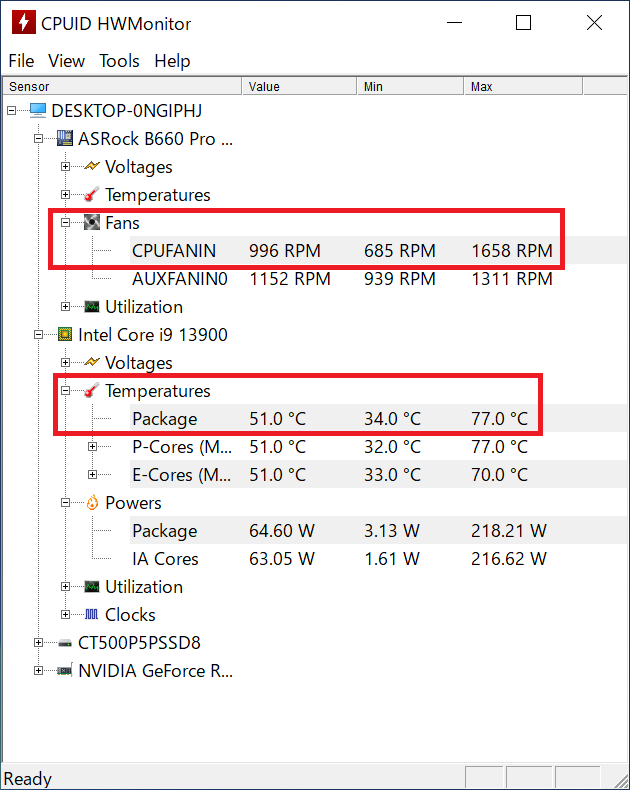This screenshot has height=790, width=630.
Task: Select the DESKTOP-0NGIPHJ tree label
Action: (127, 110)
